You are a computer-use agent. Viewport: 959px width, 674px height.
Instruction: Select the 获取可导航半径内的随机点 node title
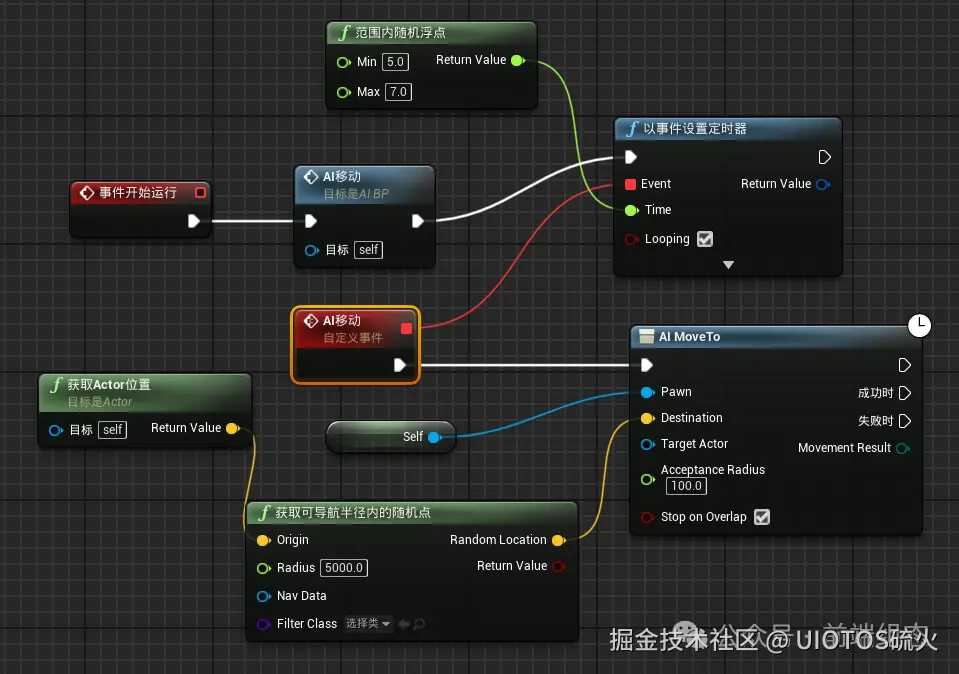click(x=353, y=513)
